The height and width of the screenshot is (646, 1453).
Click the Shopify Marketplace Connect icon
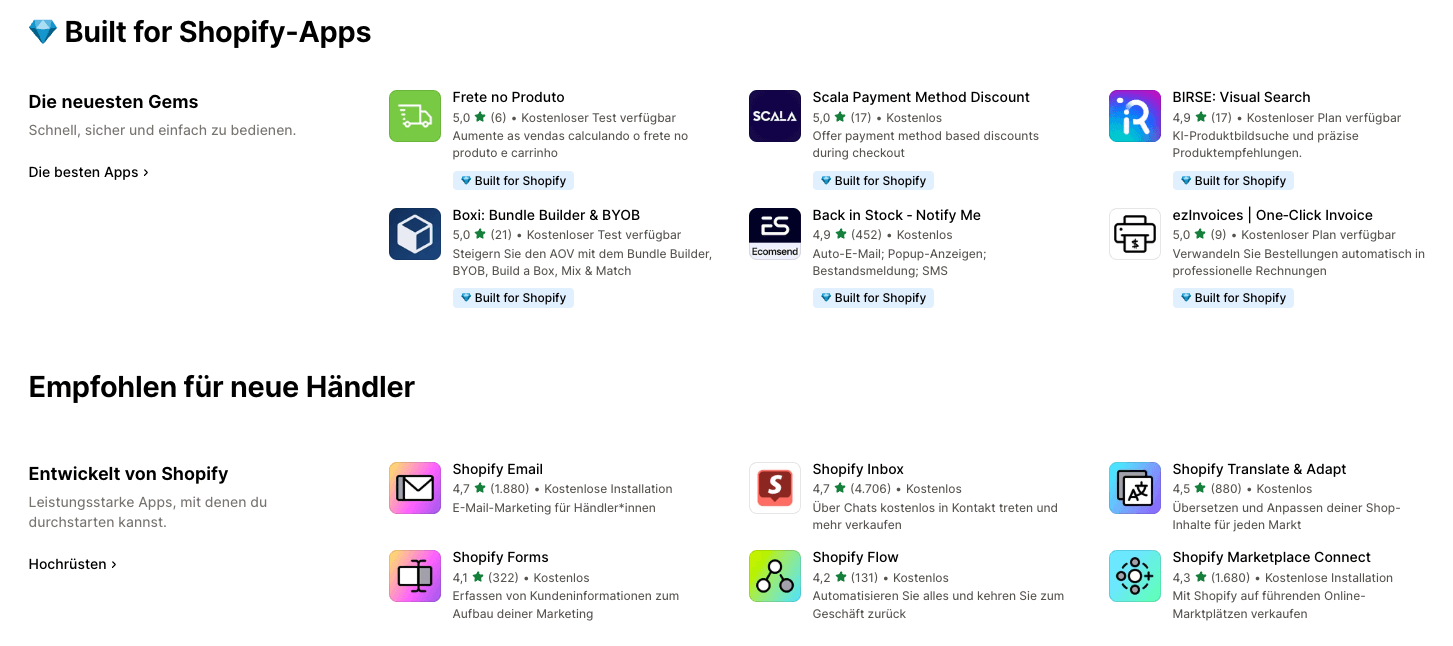pos(1135,576)
